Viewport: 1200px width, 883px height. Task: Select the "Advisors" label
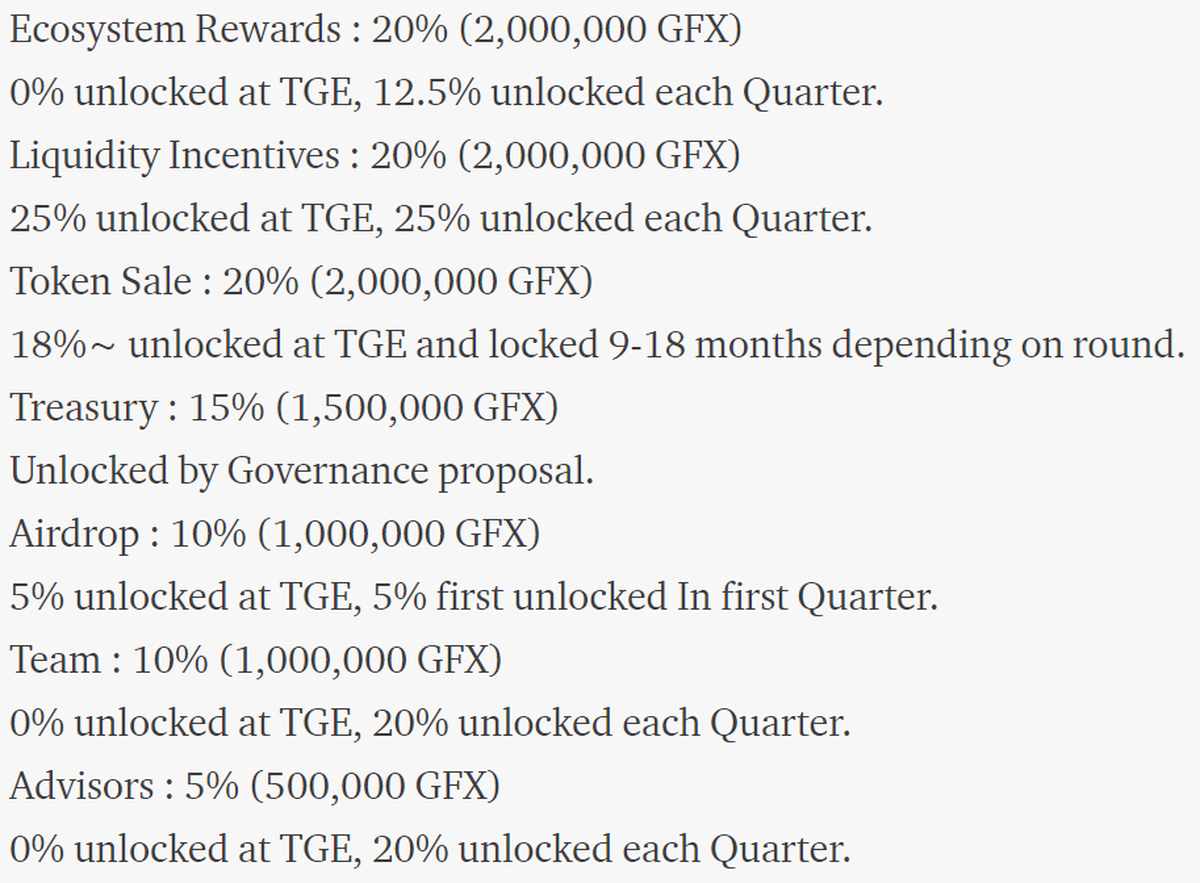(x=82, y=786)
